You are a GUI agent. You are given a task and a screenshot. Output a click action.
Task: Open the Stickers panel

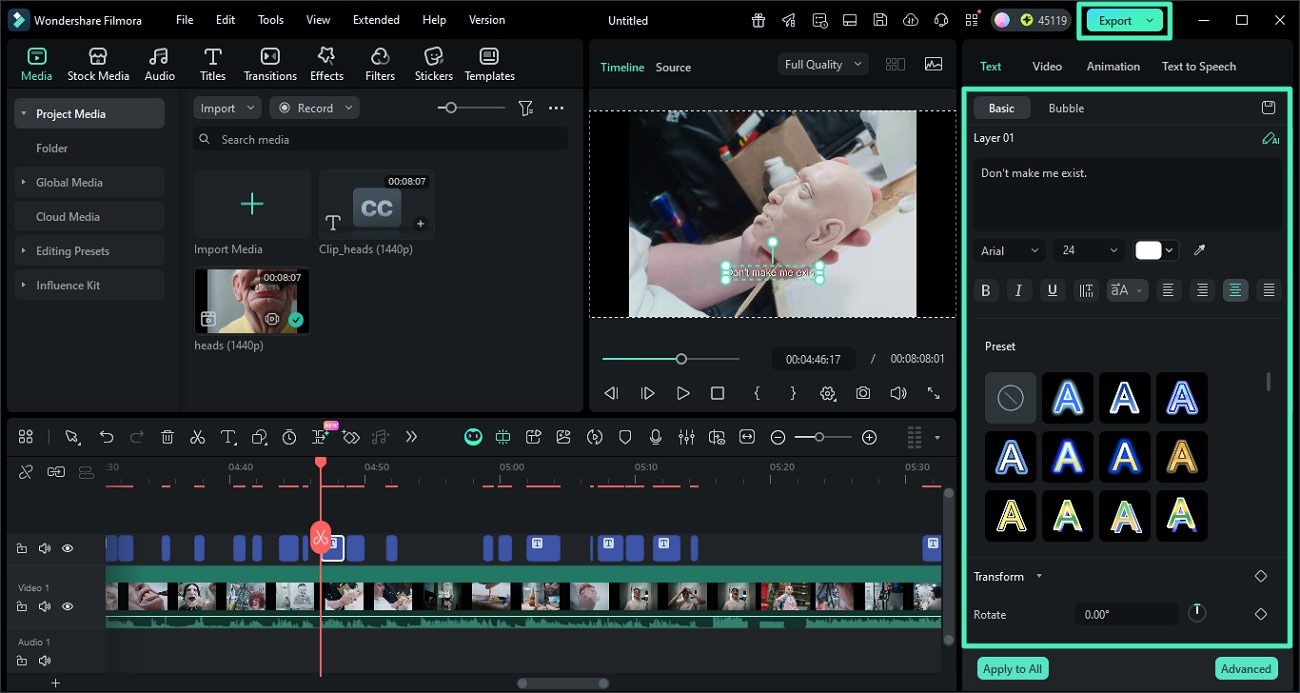click(x=433, y=62)
